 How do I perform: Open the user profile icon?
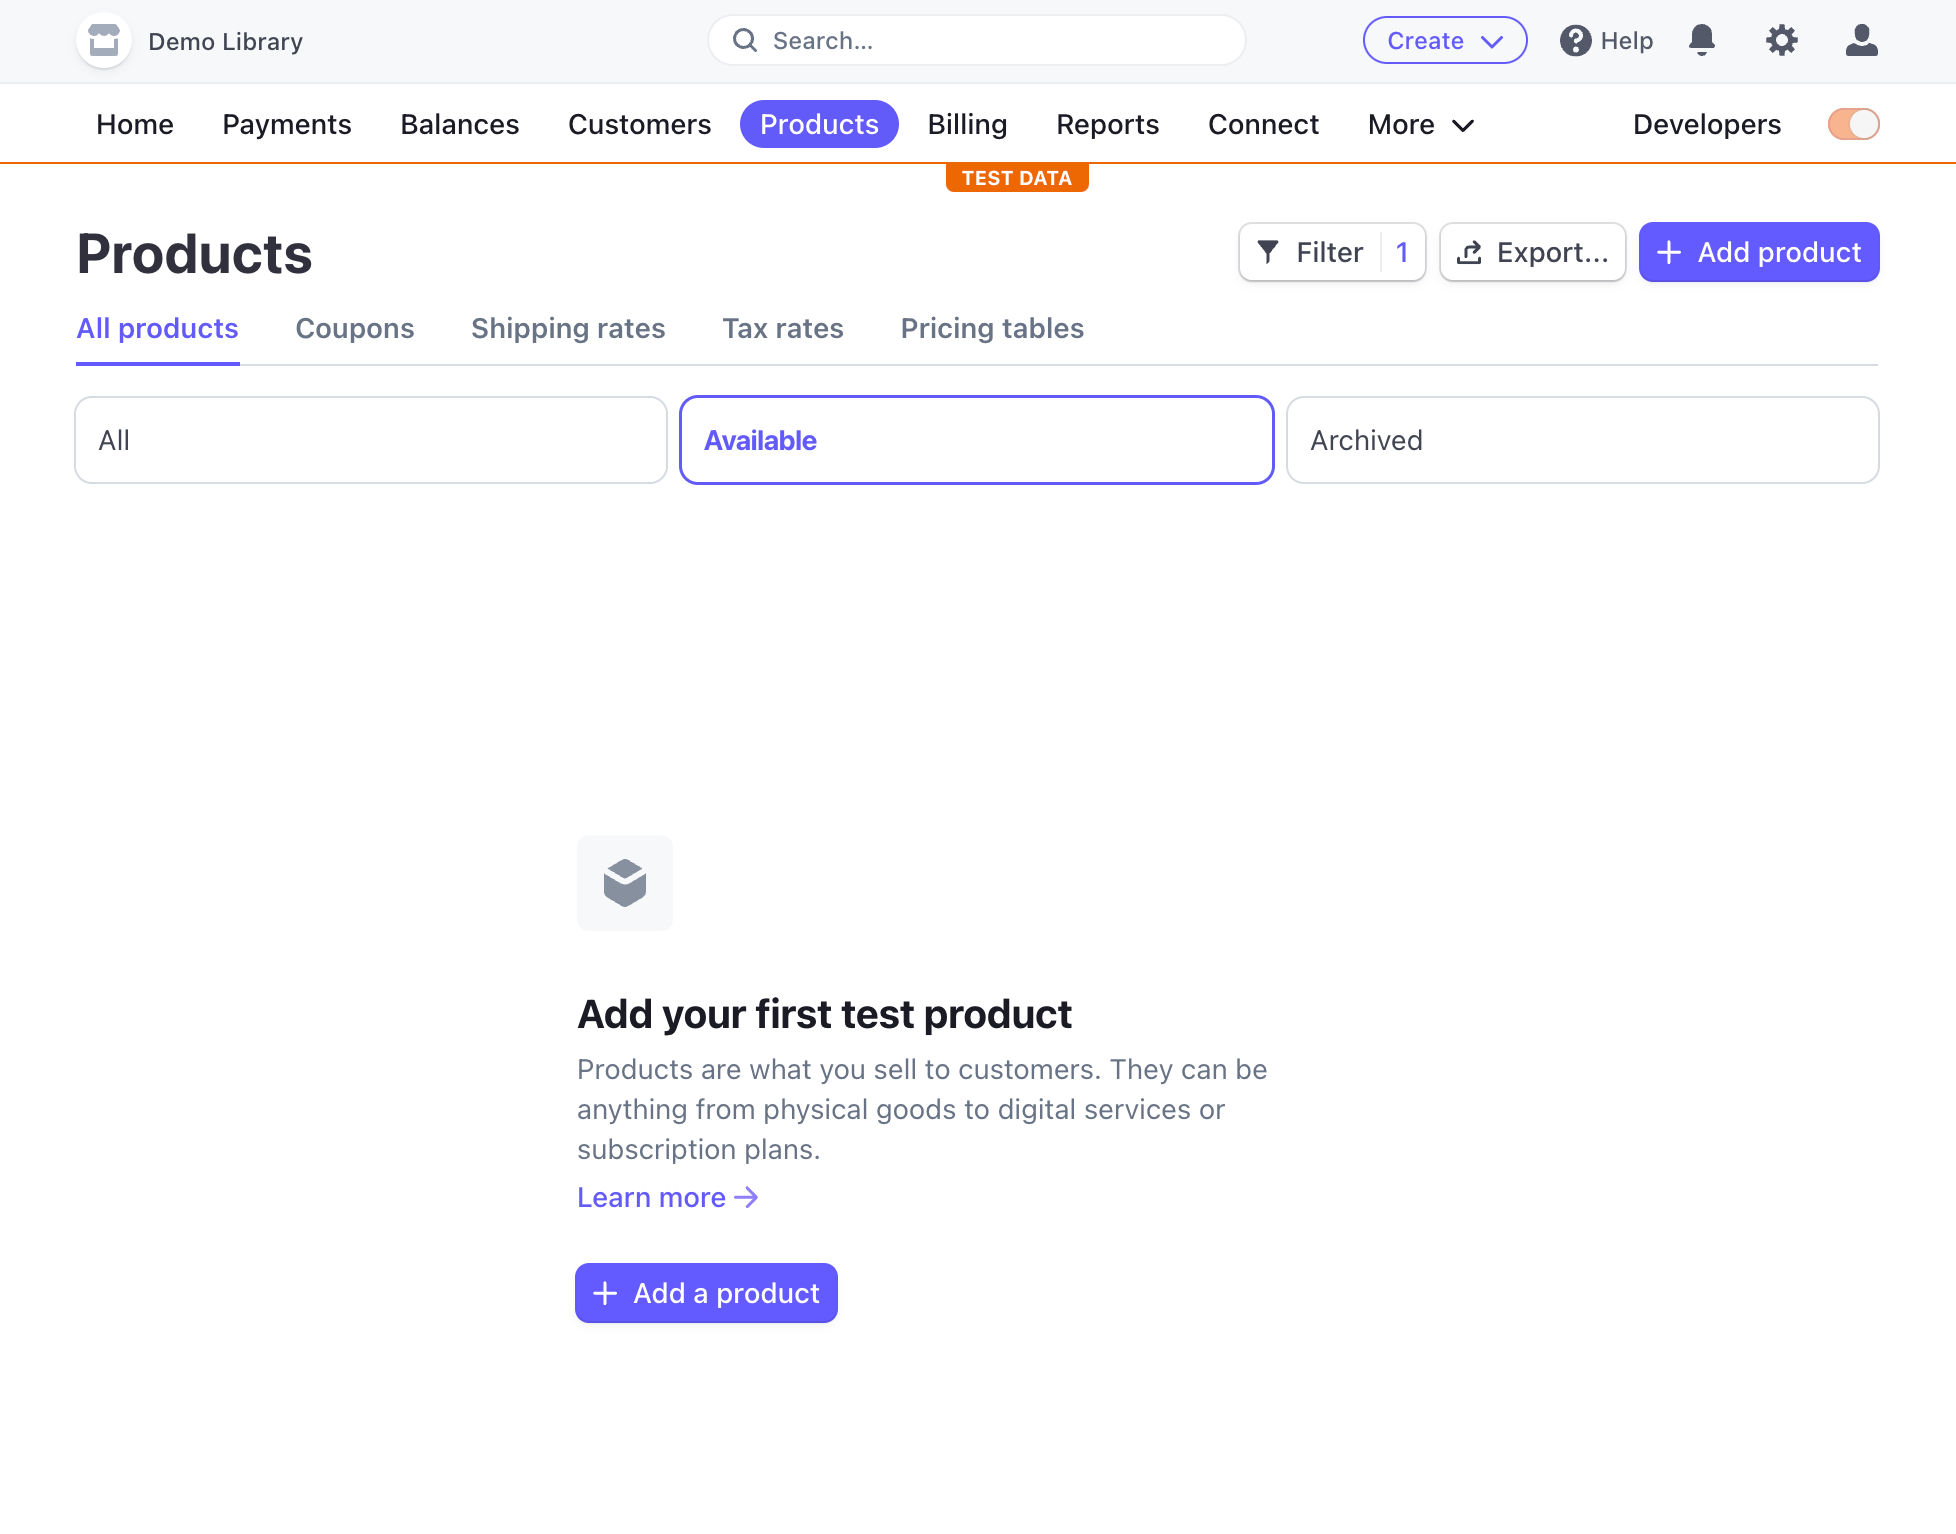(1861, 41)
